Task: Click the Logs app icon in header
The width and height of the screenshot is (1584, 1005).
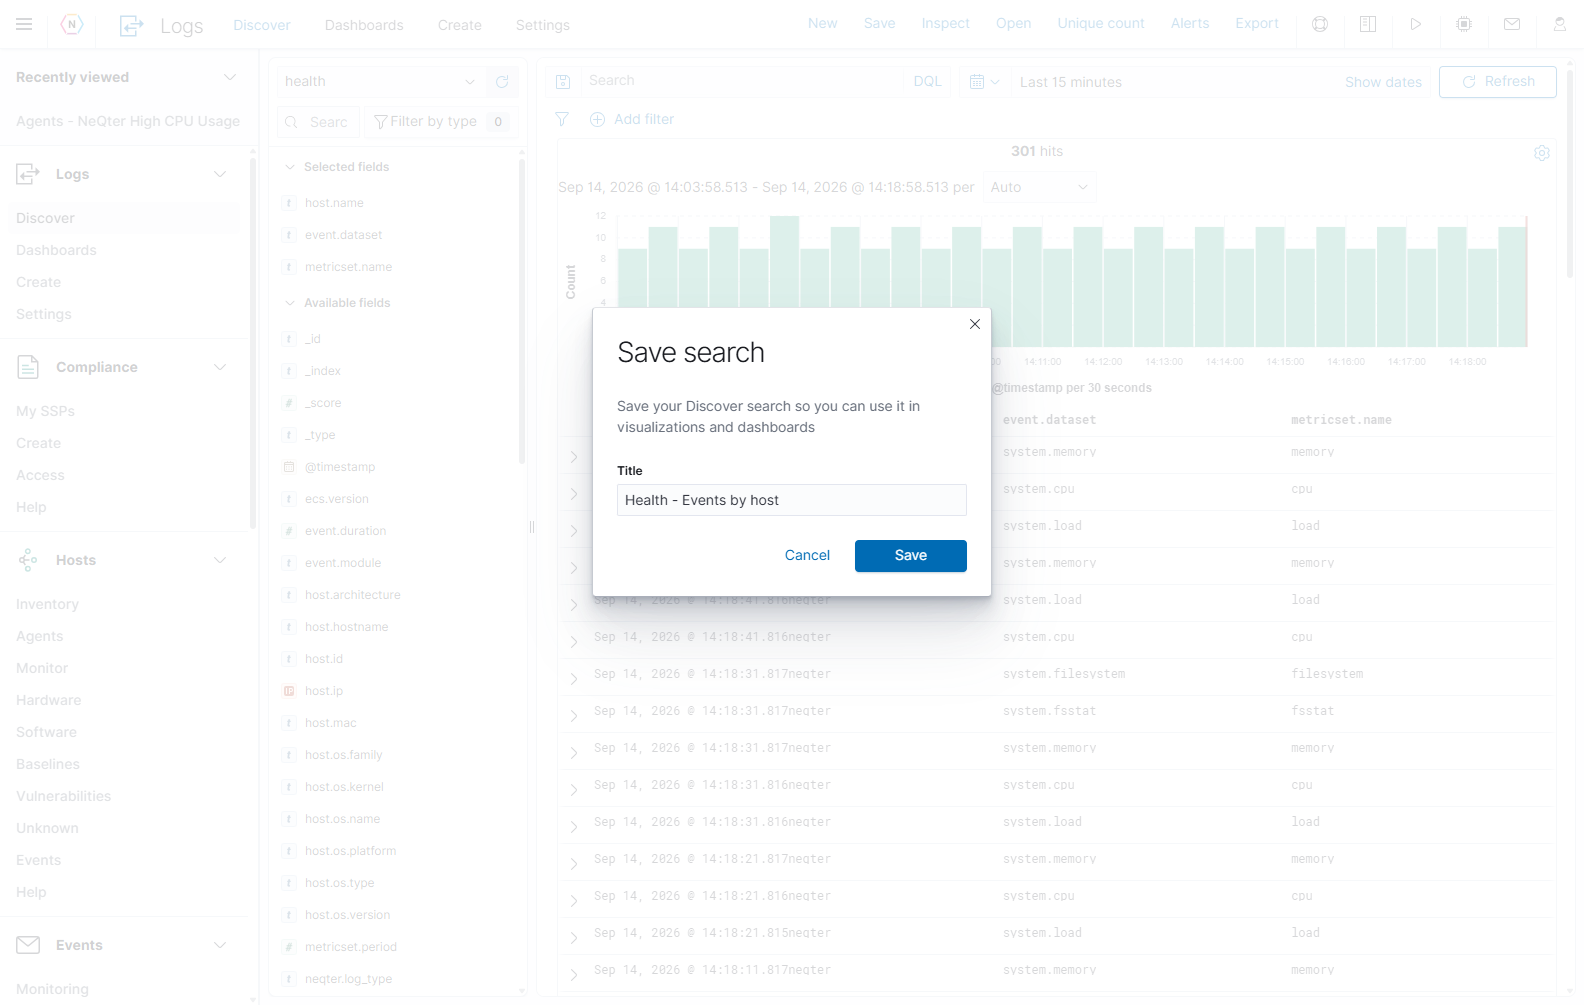Action: pos(131,25)
